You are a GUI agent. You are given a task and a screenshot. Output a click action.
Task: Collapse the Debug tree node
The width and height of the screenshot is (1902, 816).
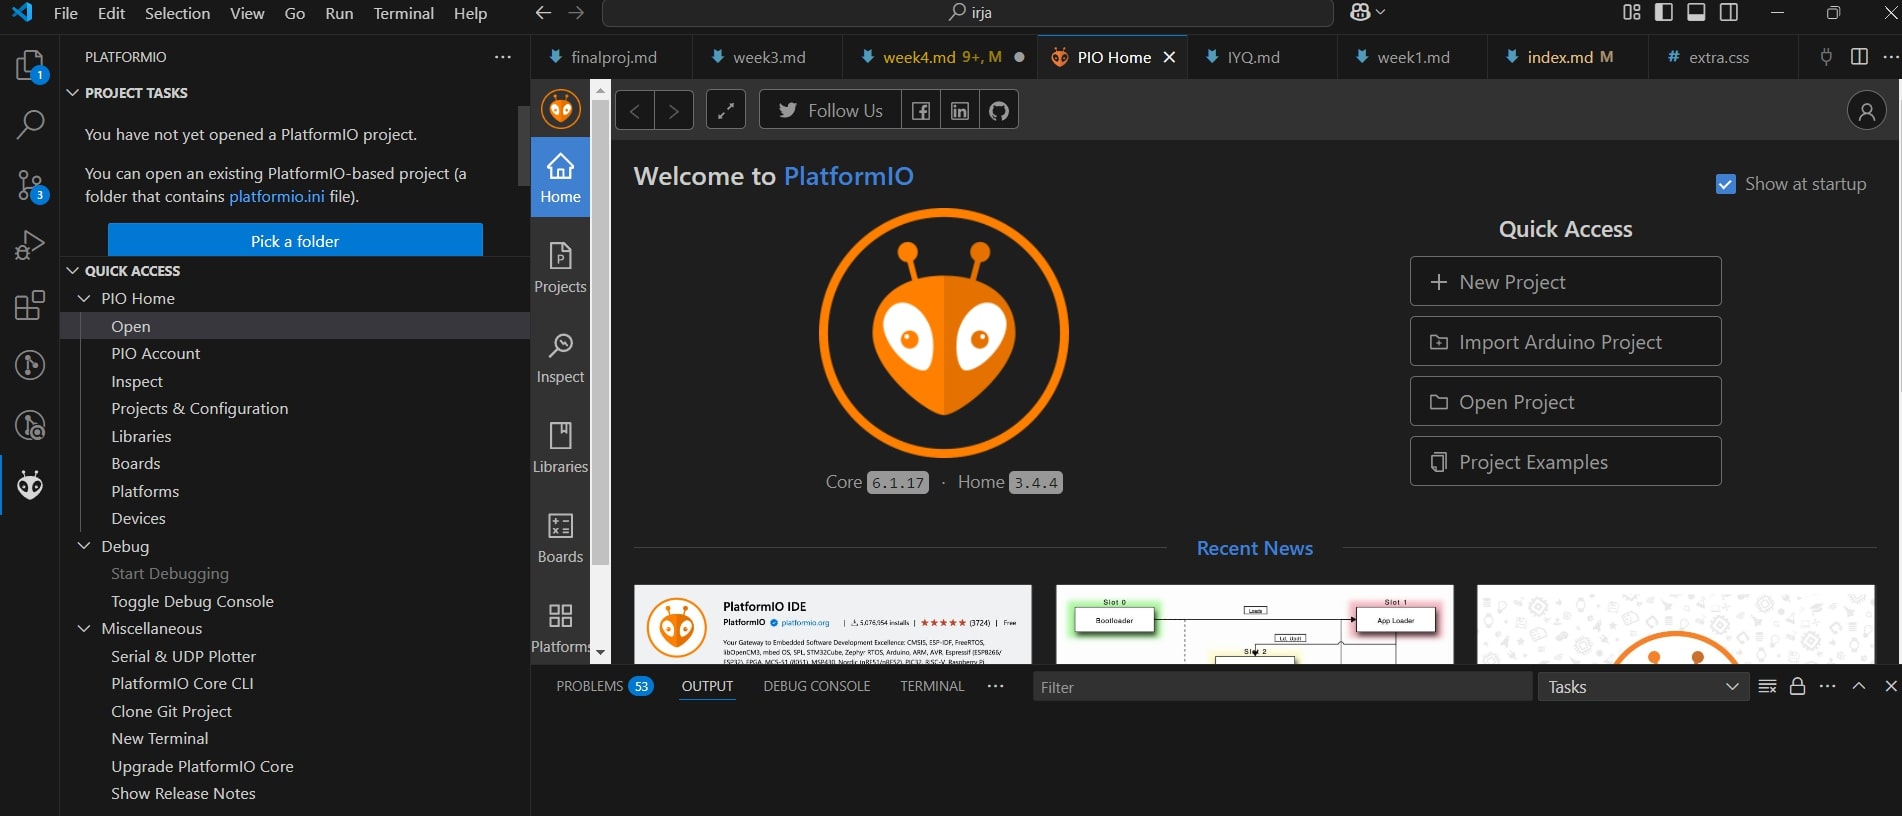(84, 546)
